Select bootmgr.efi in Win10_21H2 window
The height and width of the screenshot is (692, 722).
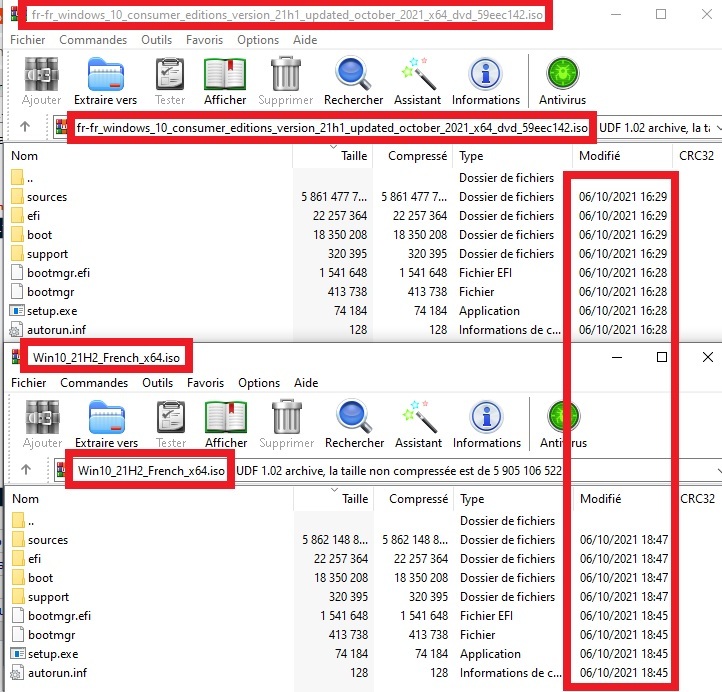click(x=51, y=616)
